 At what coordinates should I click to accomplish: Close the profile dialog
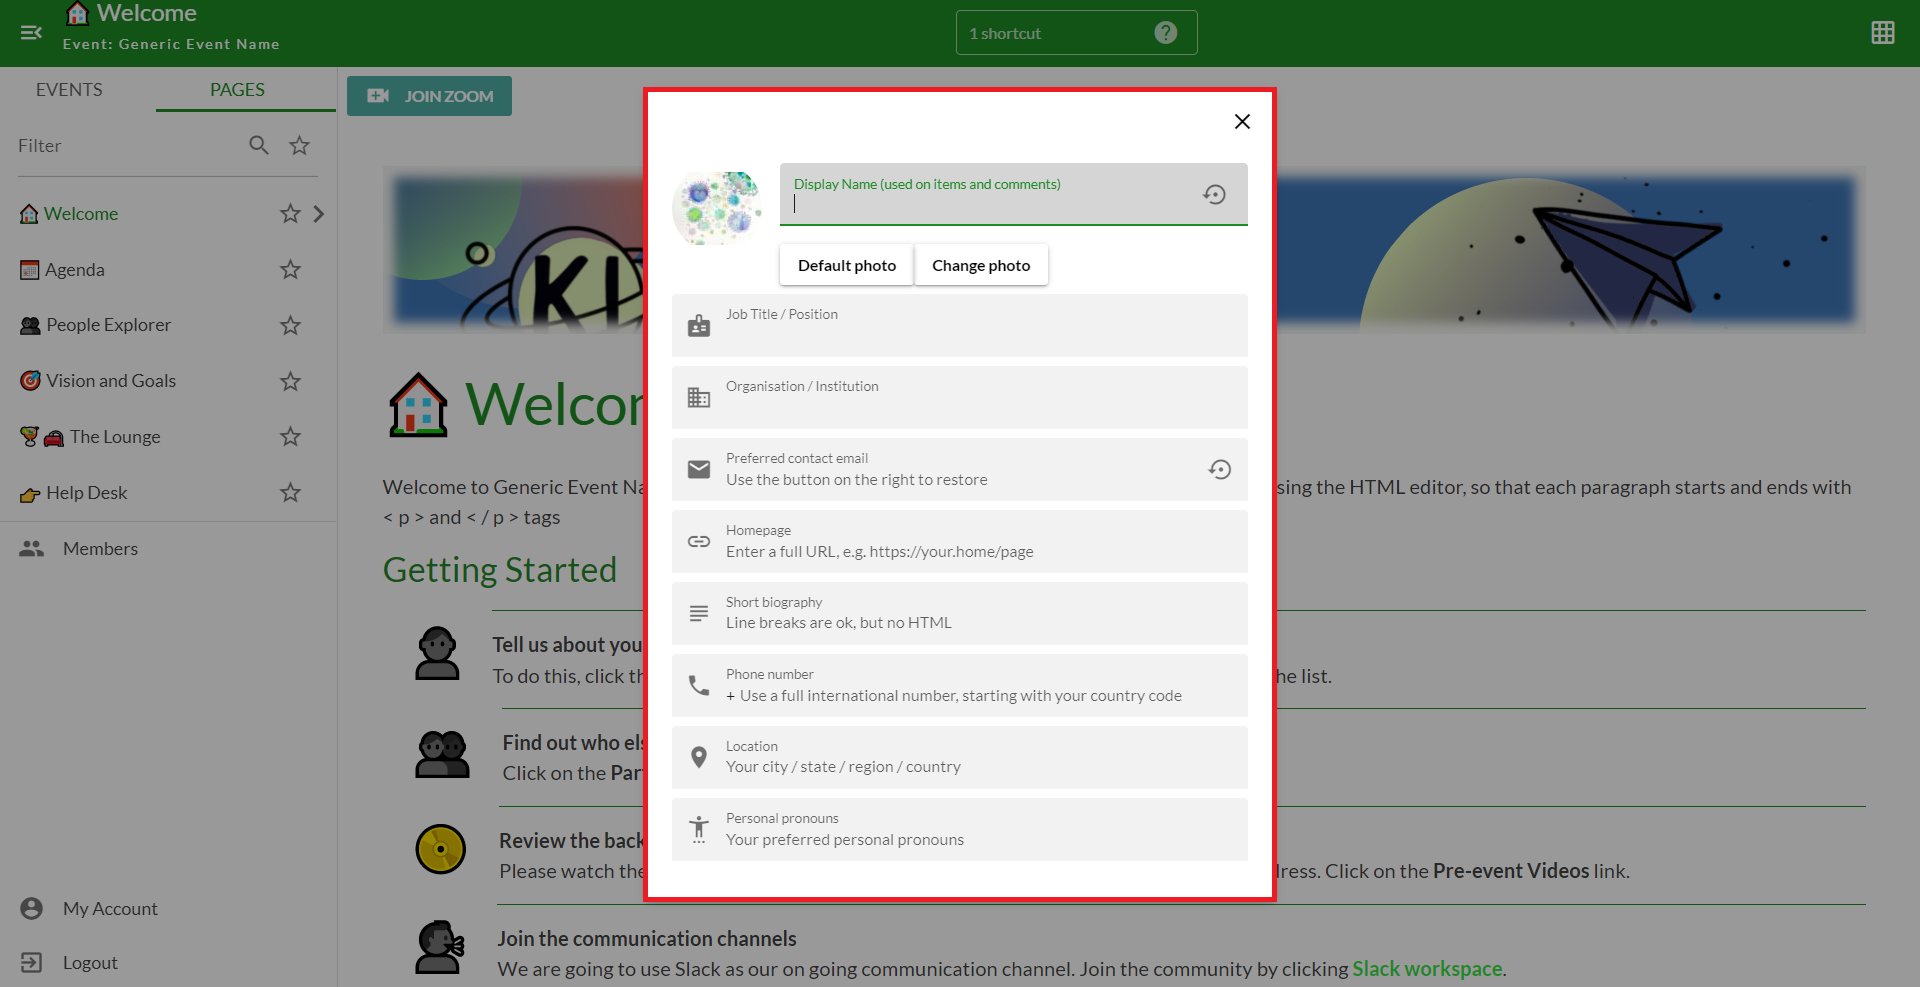pyautogui.click(x=1242, y=122)
